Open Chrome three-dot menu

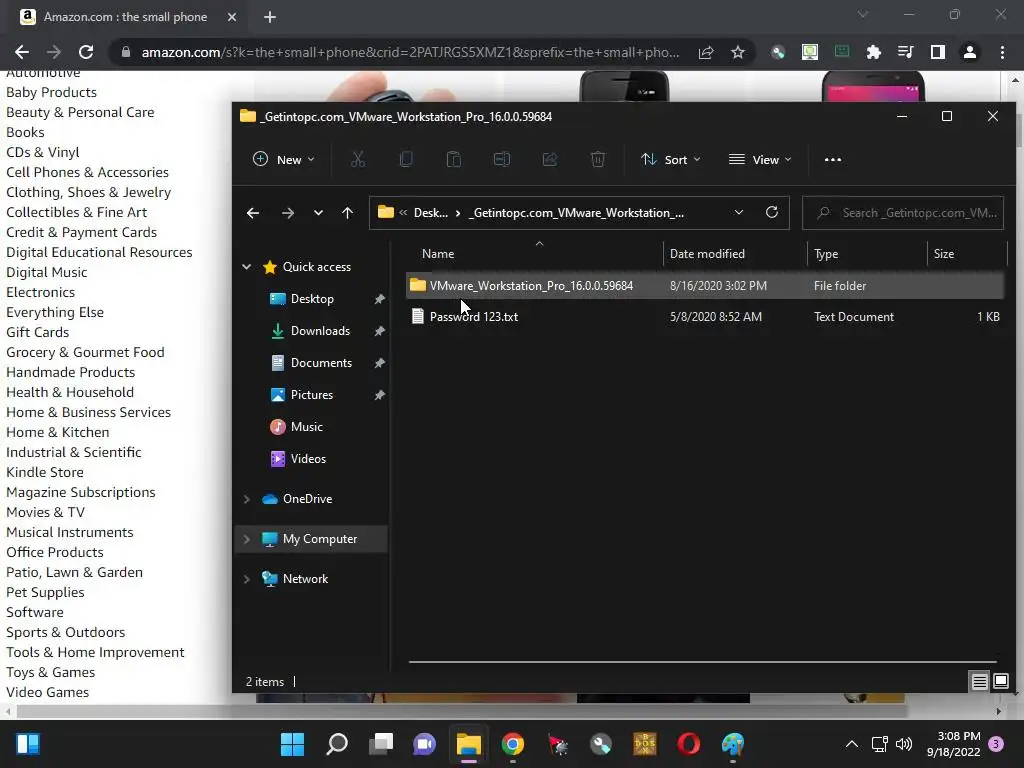tap(1002, 52)
